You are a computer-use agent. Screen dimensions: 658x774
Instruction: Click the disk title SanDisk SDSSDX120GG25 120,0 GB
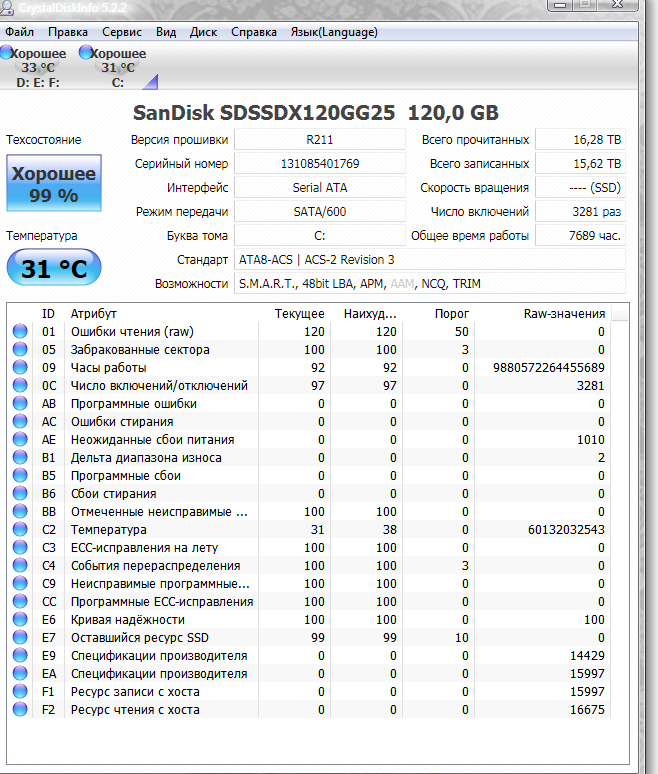pyautogui.click(x=316, y=113)
